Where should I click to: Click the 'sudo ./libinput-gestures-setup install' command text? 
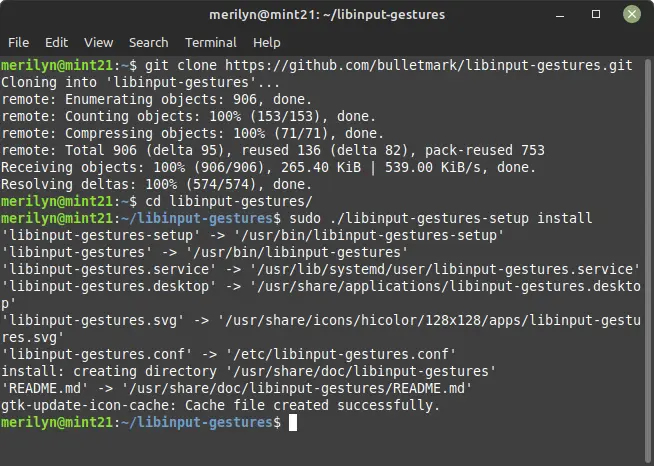[440, 219]
